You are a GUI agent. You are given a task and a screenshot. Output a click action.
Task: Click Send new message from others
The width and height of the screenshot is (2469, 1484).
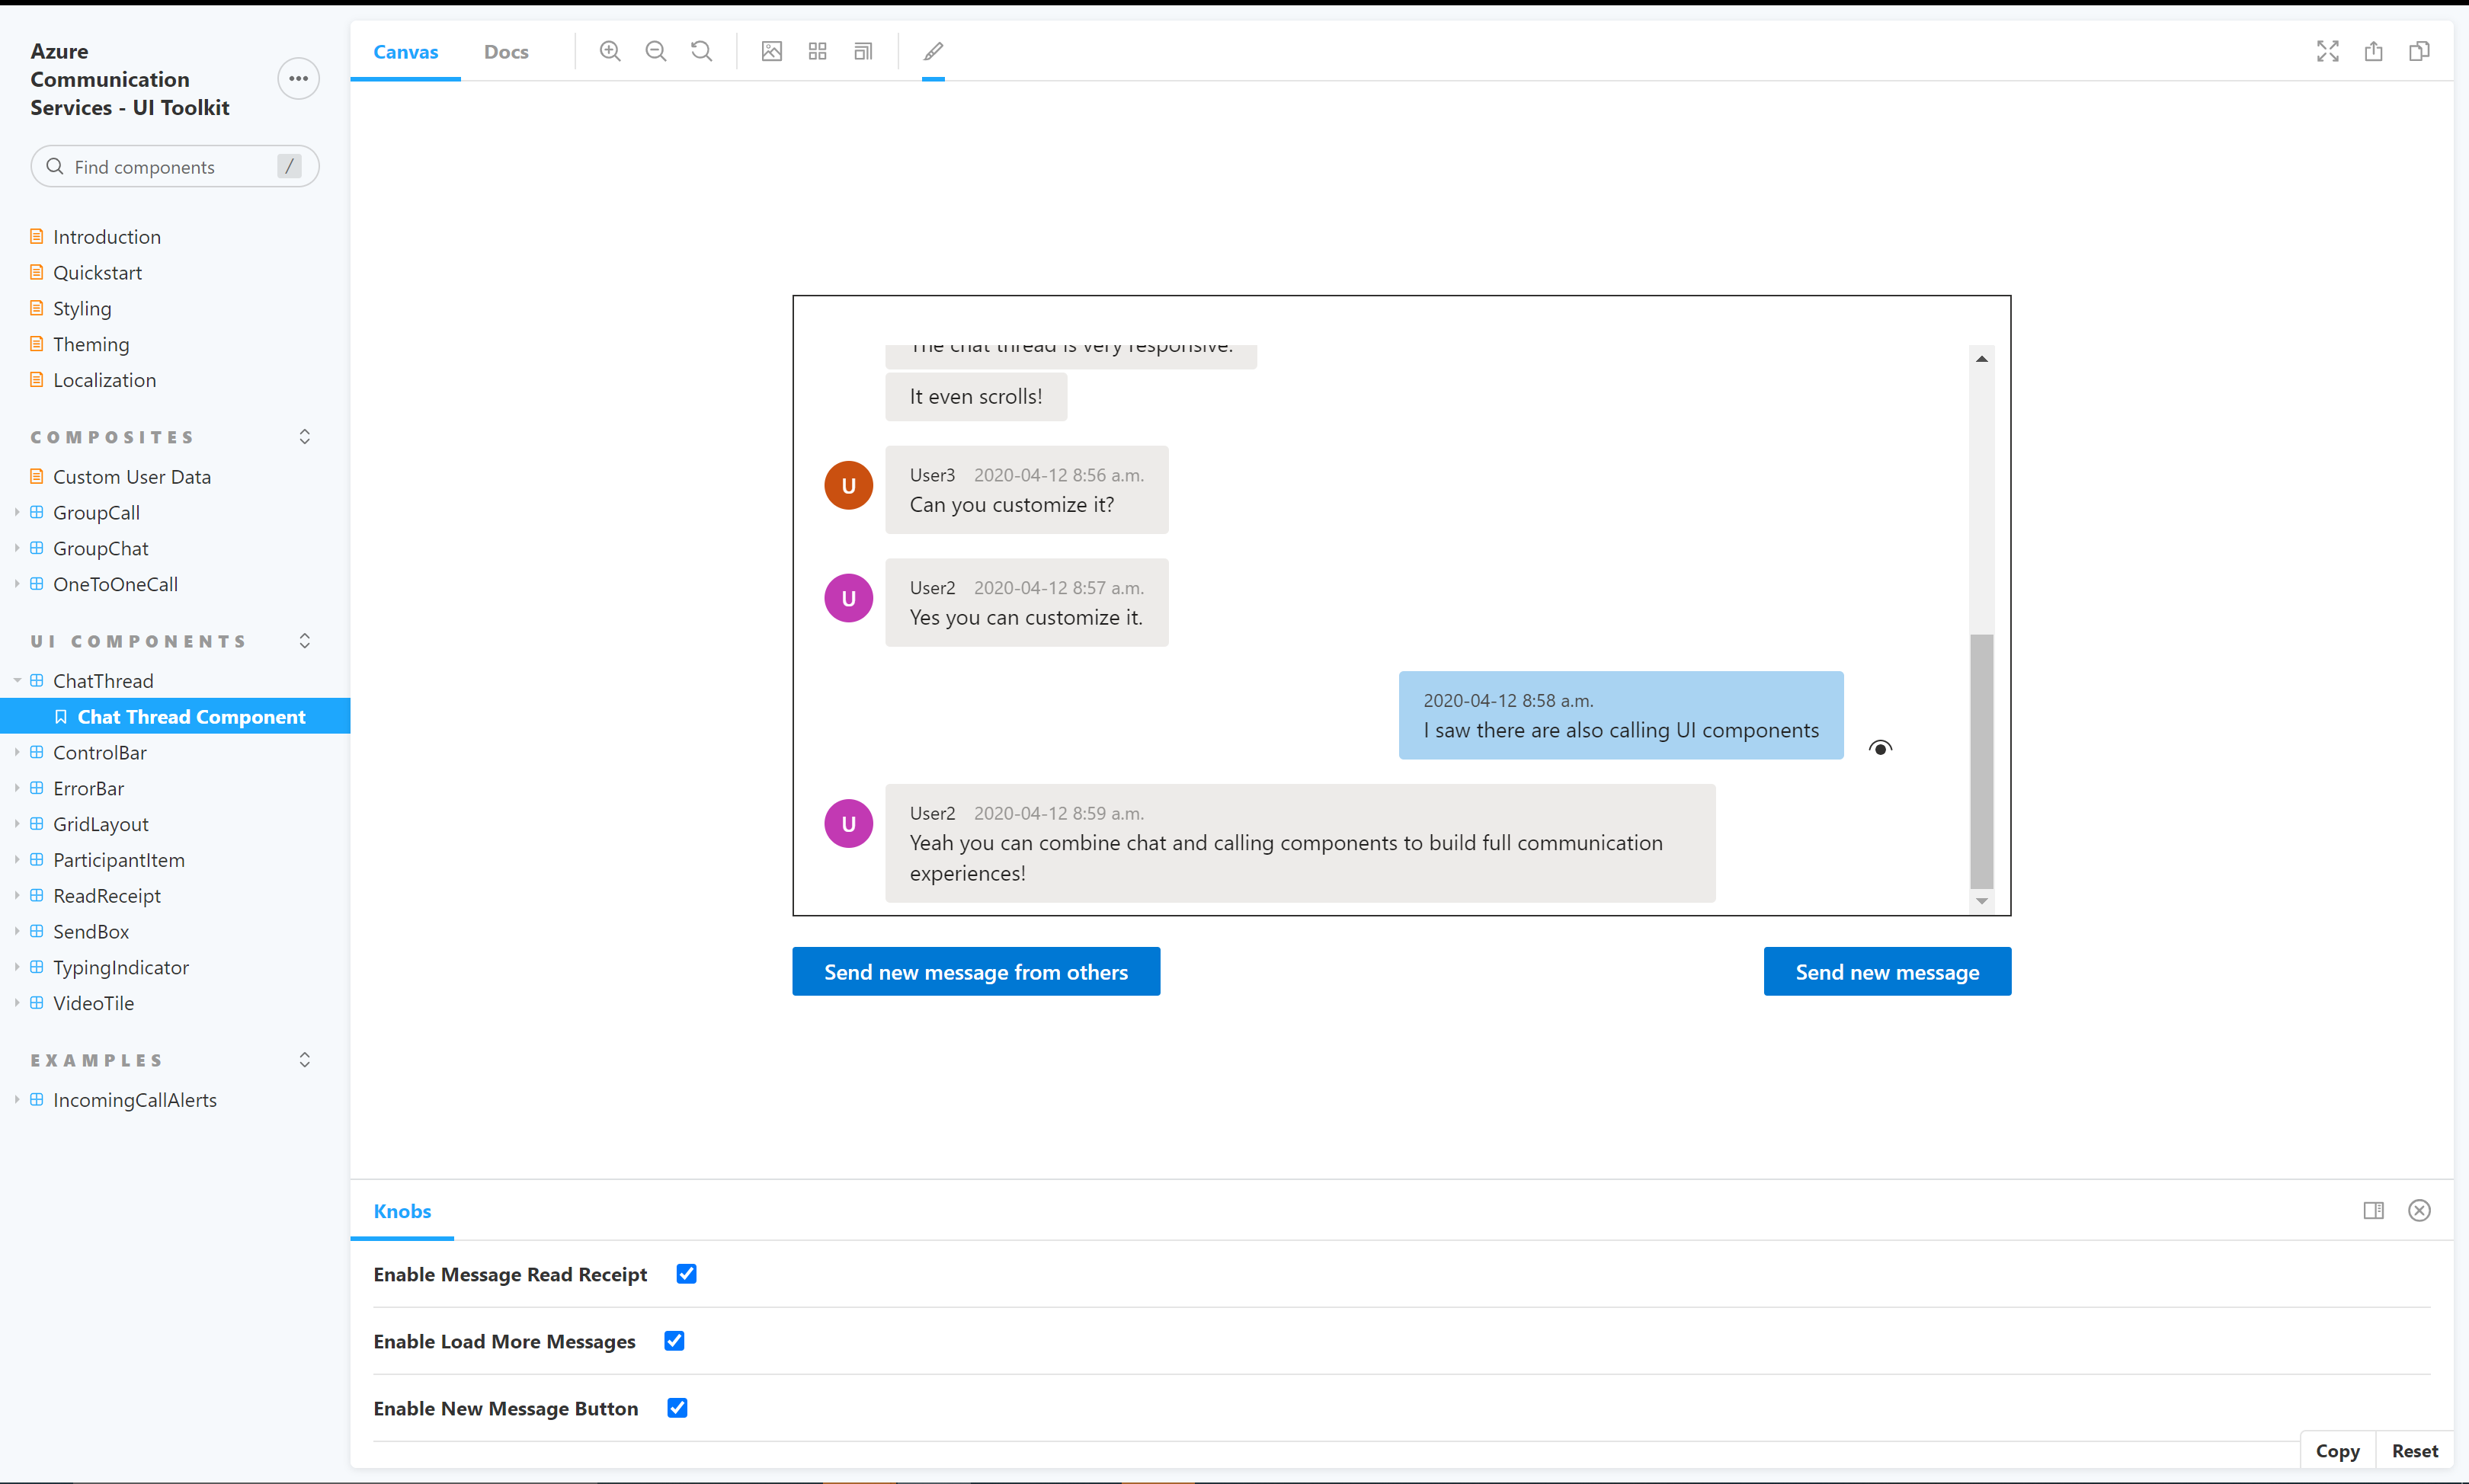tap(976, 971)
